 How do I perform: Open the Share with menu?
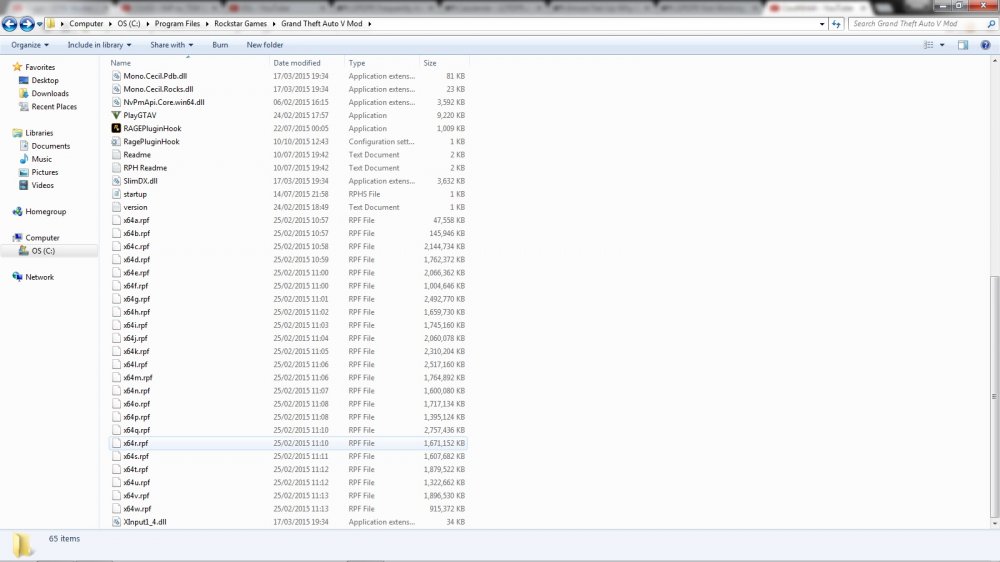pos(171,45)
